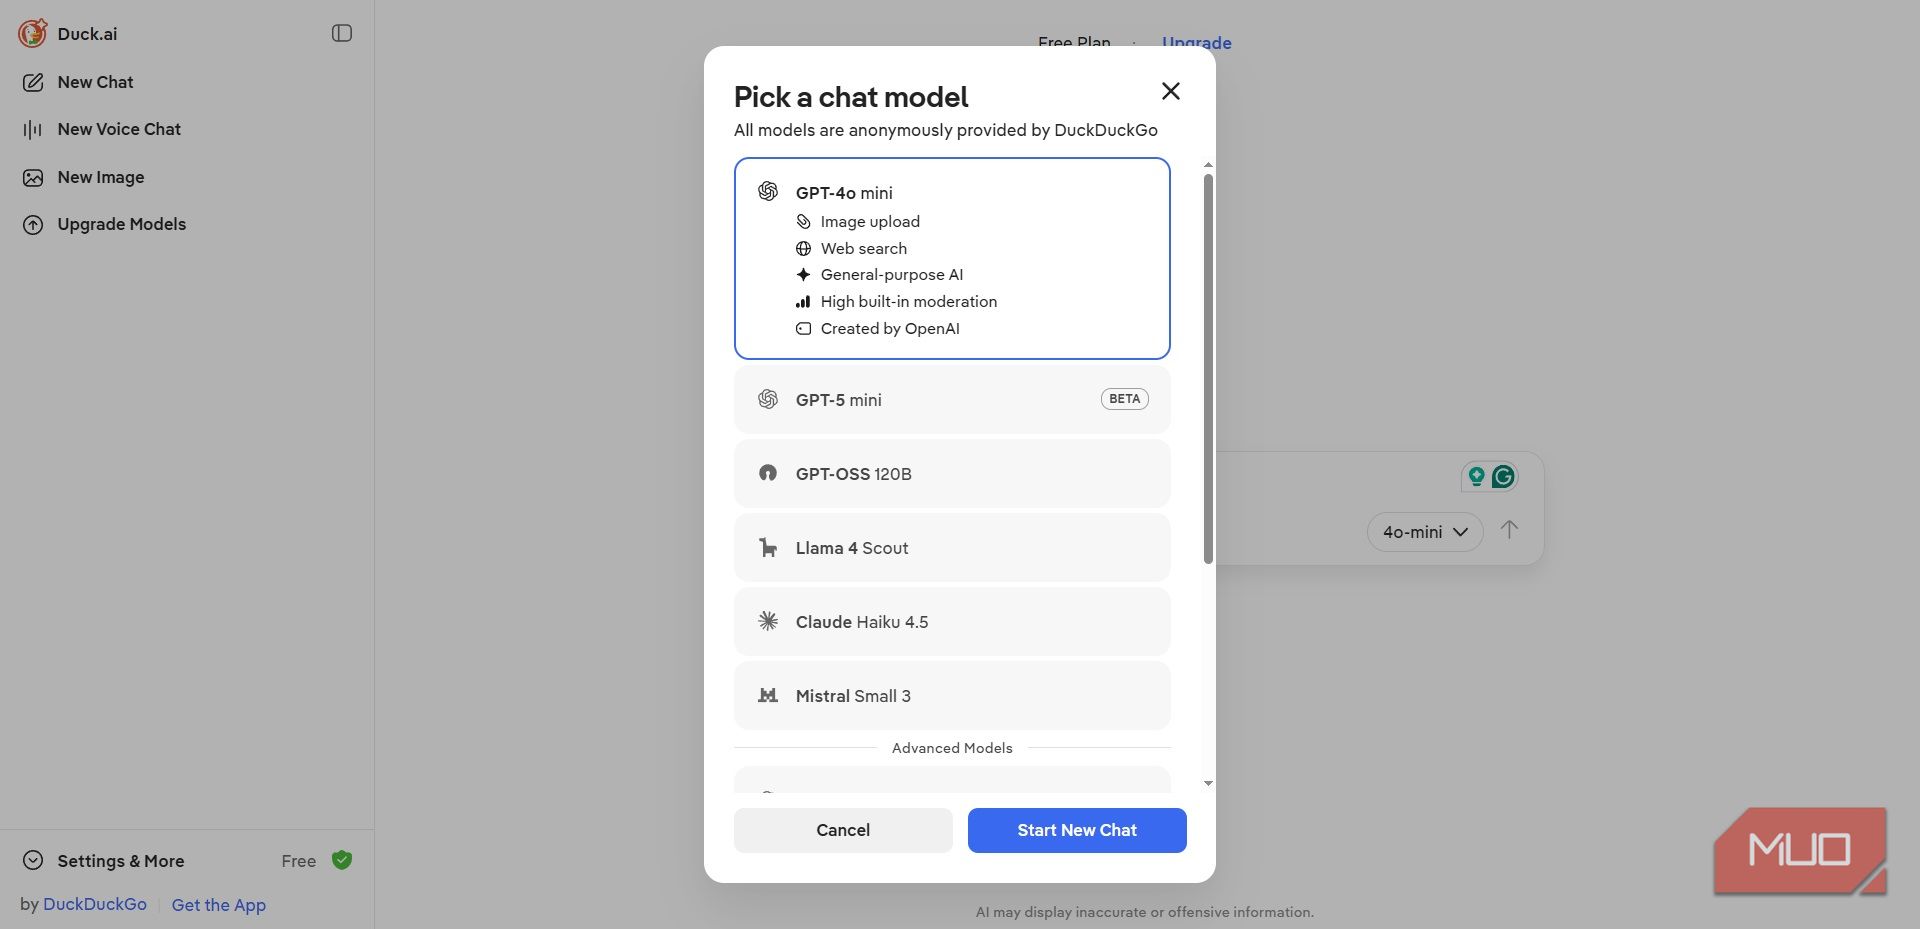The image size is (1920, 929).
Task: Click the "Image upload" feature text
Action: point(870,221)
